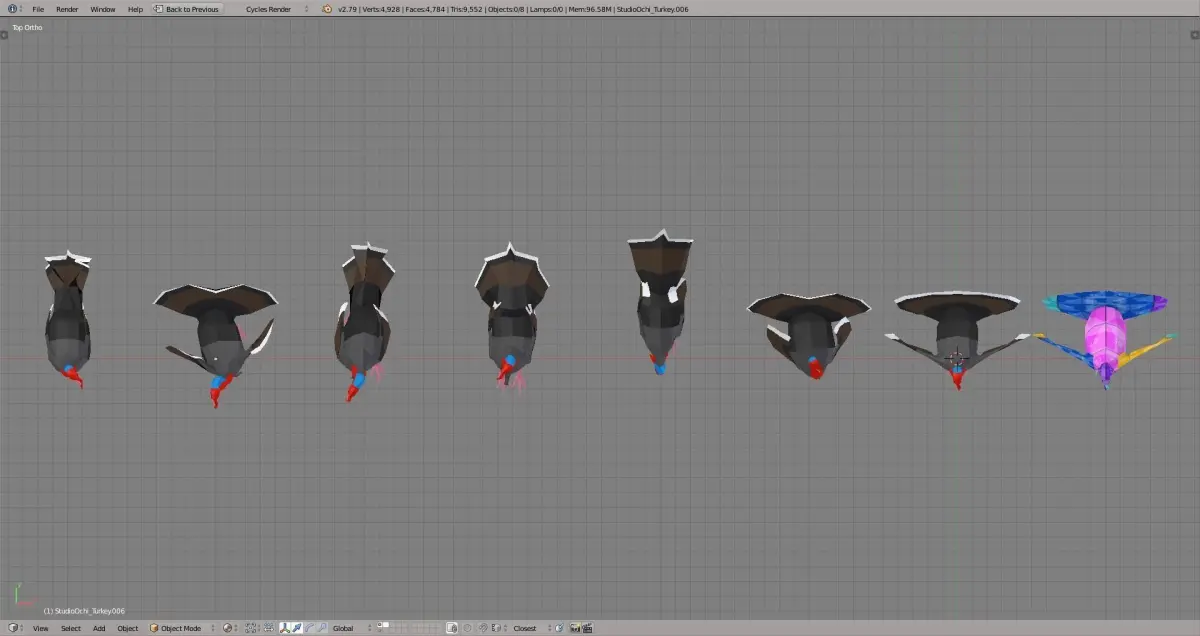Screen dimensions: 1200x636
Task: Open the viewport shading sphere selector
Action: point(231,628)
